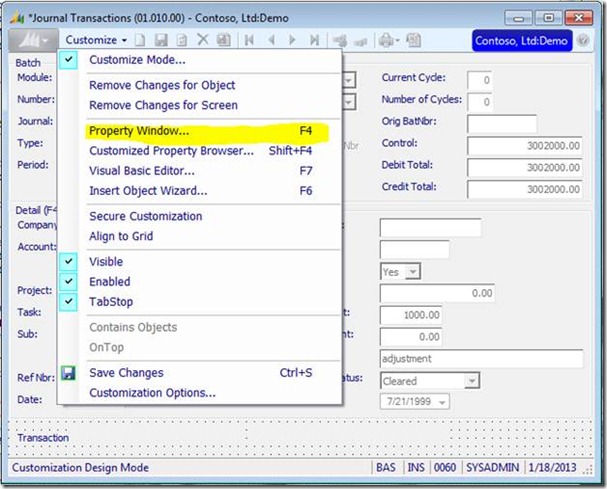Click the INS status bar indicator
Viewport: 607px width, 489px height.
416,468
